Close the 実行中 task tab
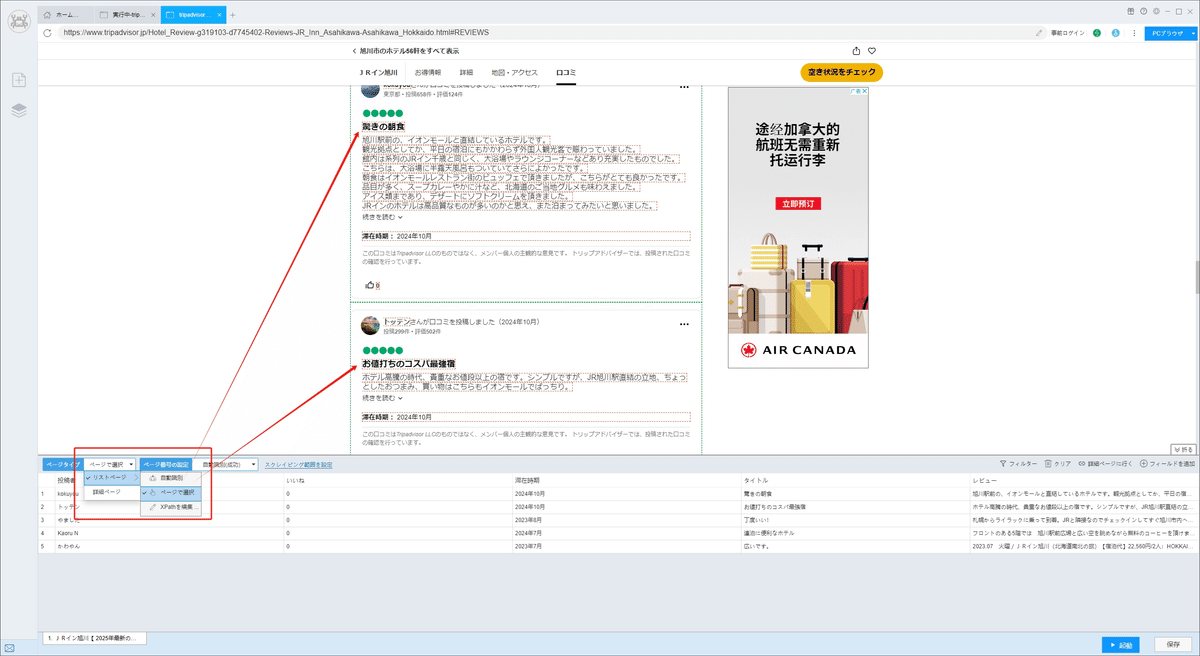Image resolution: width=1200 pixels, height=656 pixels. tap(152, 15)
